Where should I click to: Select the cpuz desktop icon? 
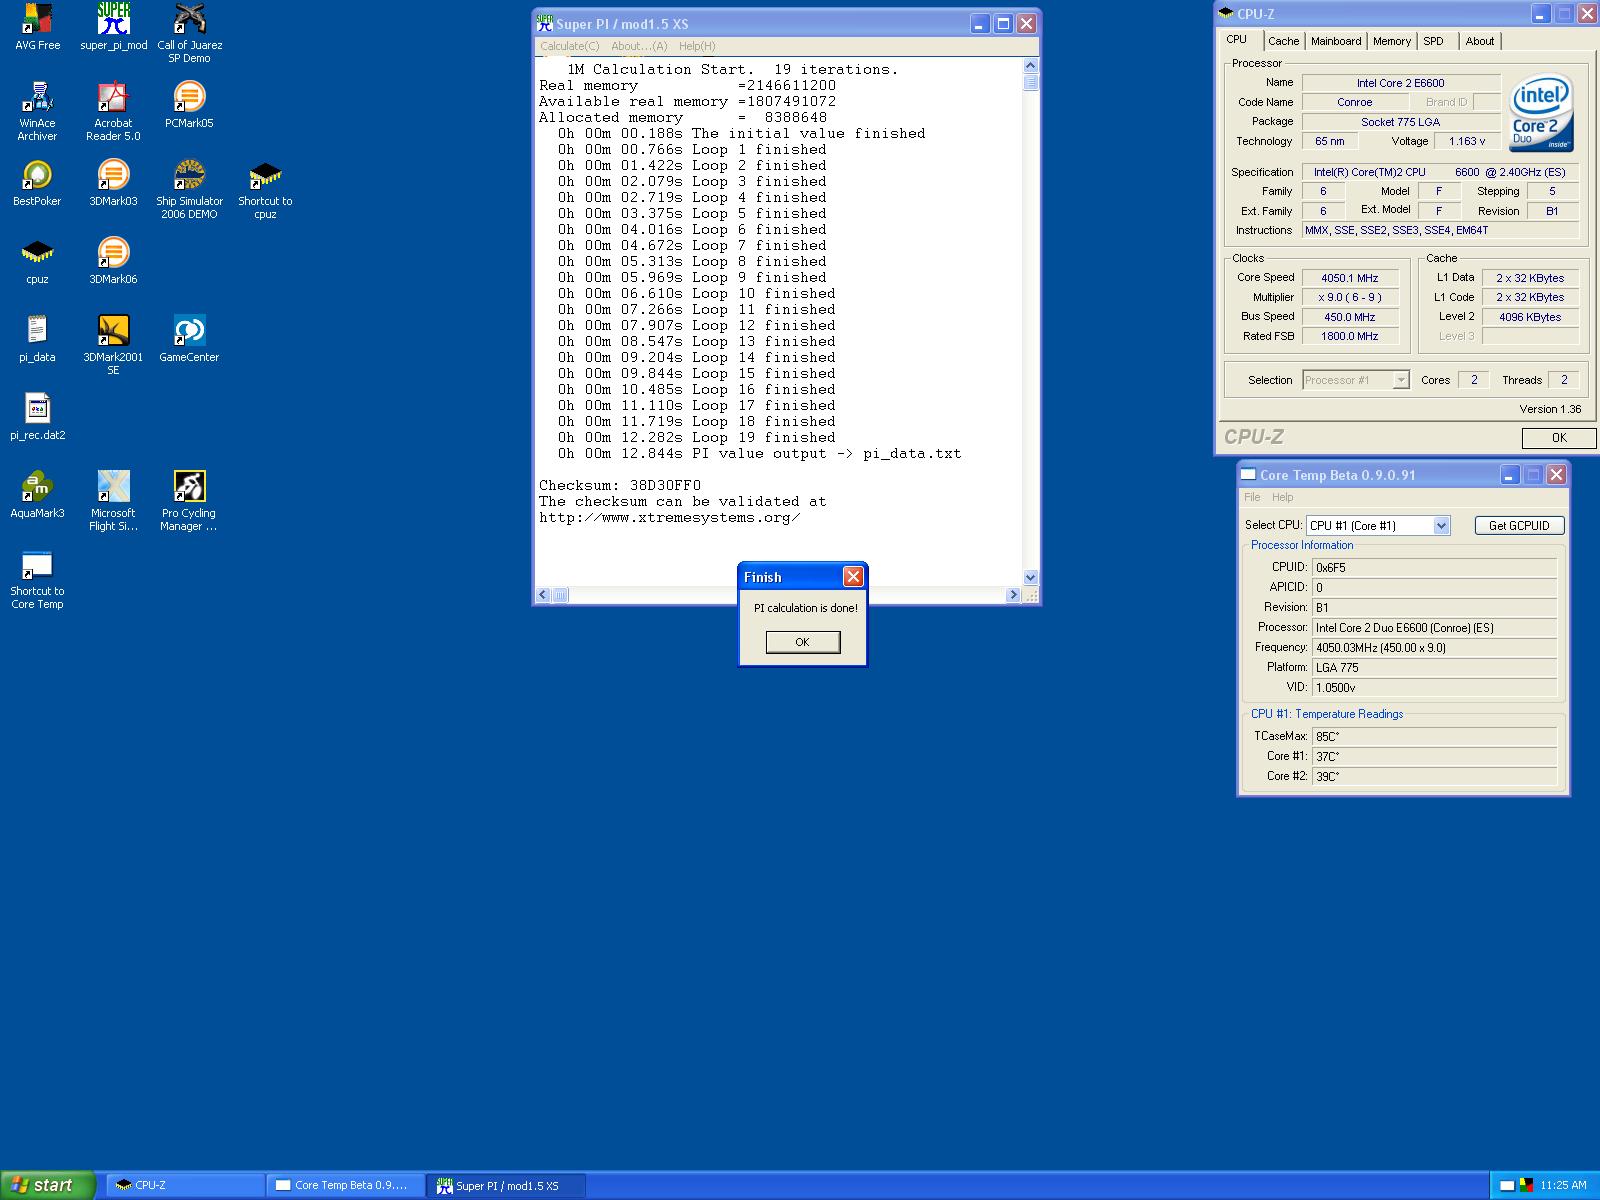click(37, 261)
